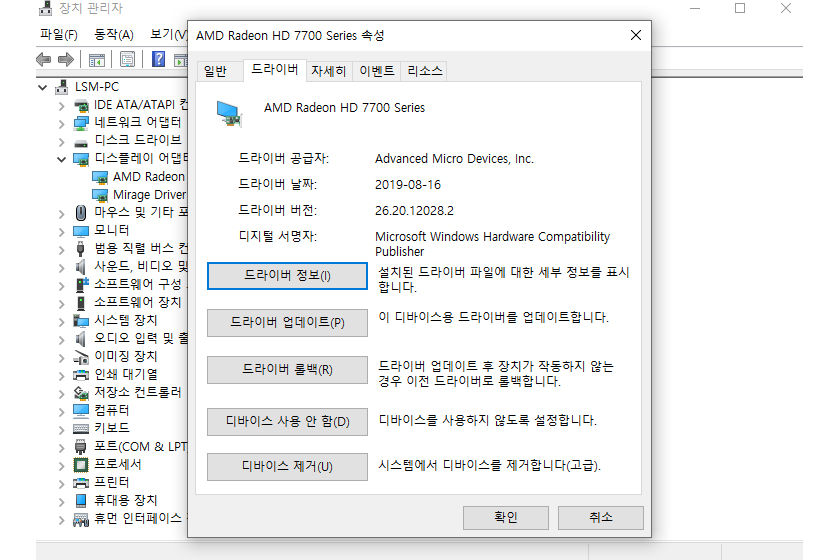Expand the 소프트웨어 장치 node

(x=62, y=303)
